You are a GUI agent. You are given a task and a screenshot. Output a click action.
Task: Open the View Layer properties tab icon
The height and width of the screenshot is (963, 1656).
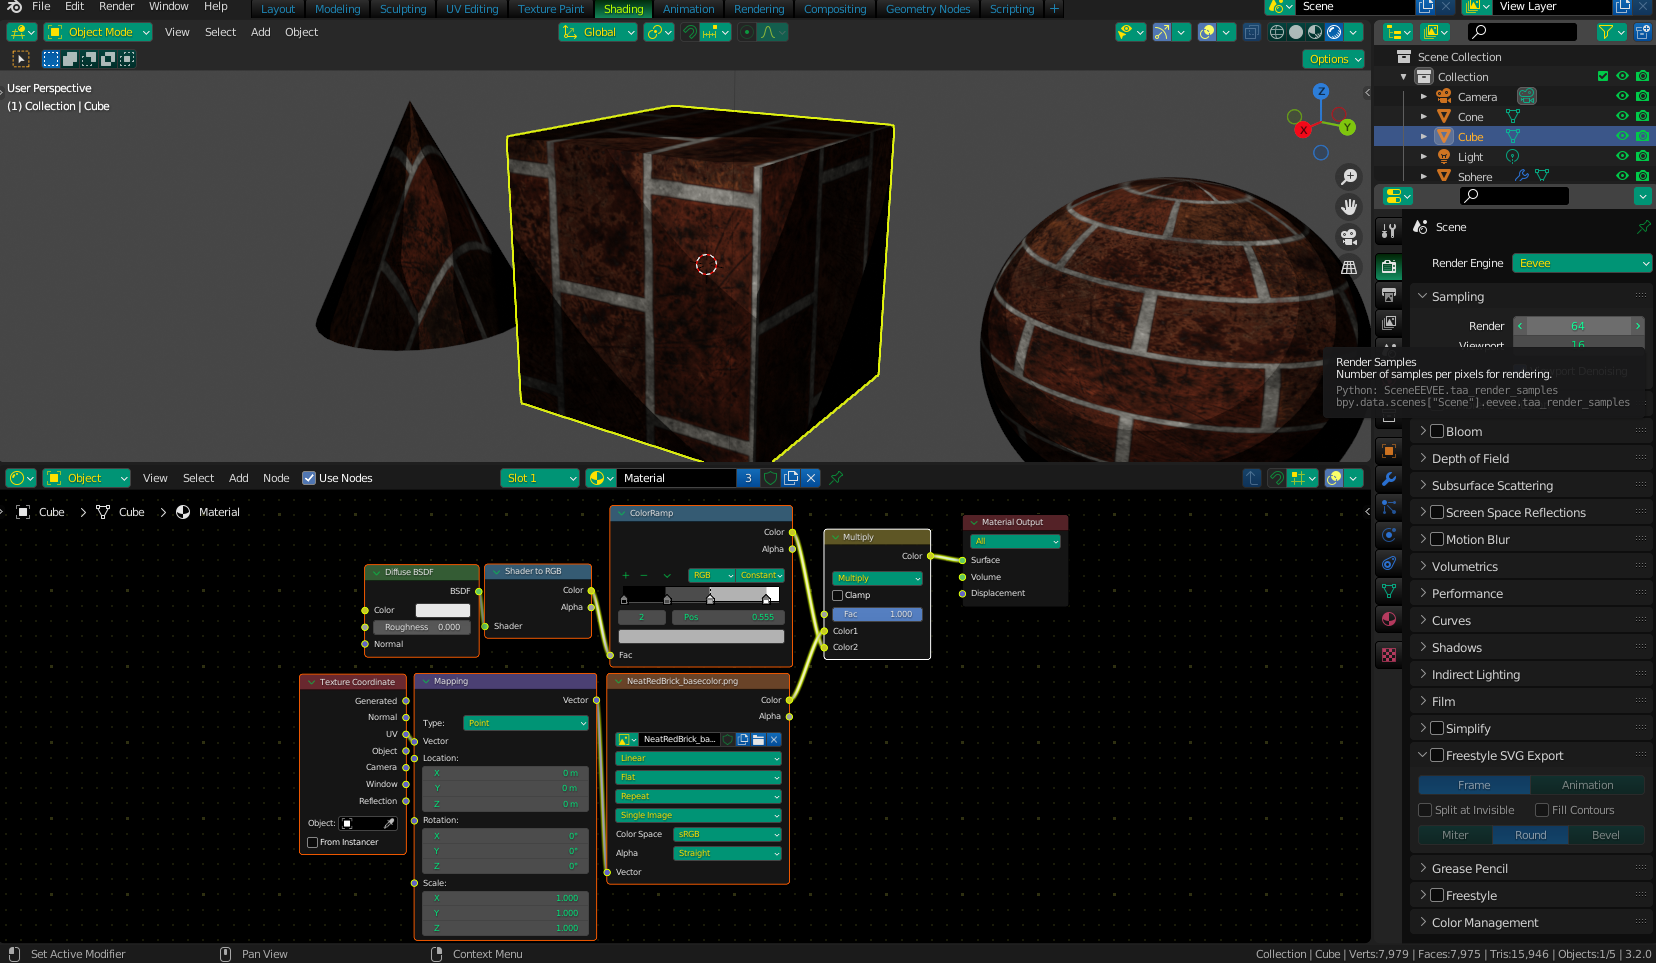point(1389,322)
